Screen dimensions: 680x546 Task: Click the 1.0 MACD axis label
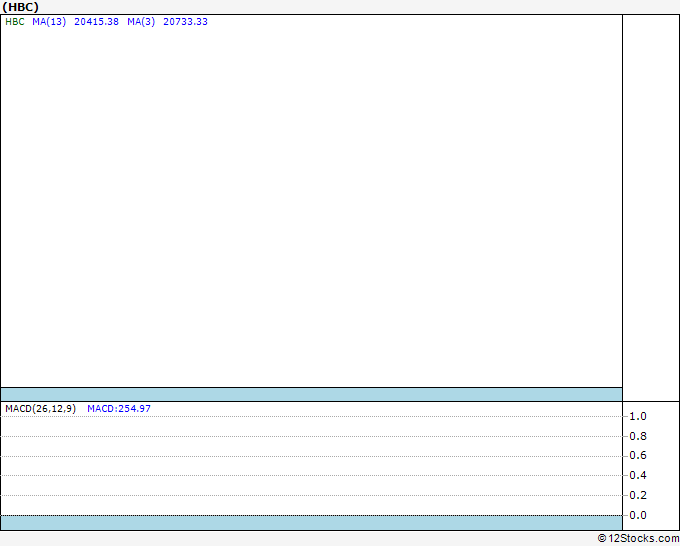(x=638, y=416)
